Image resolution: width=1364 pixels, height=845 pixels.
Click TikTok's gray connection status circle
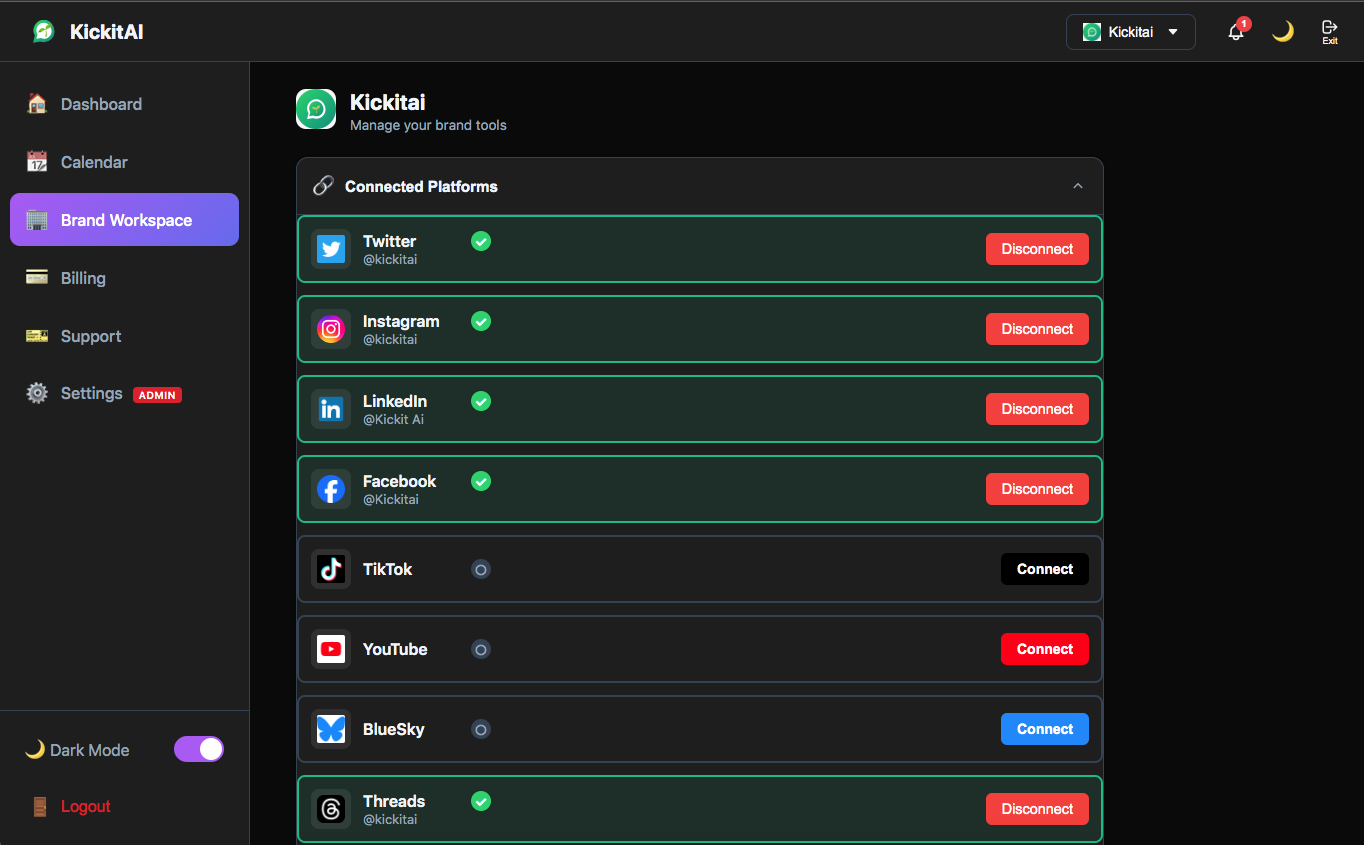click(x=481, y=569)
